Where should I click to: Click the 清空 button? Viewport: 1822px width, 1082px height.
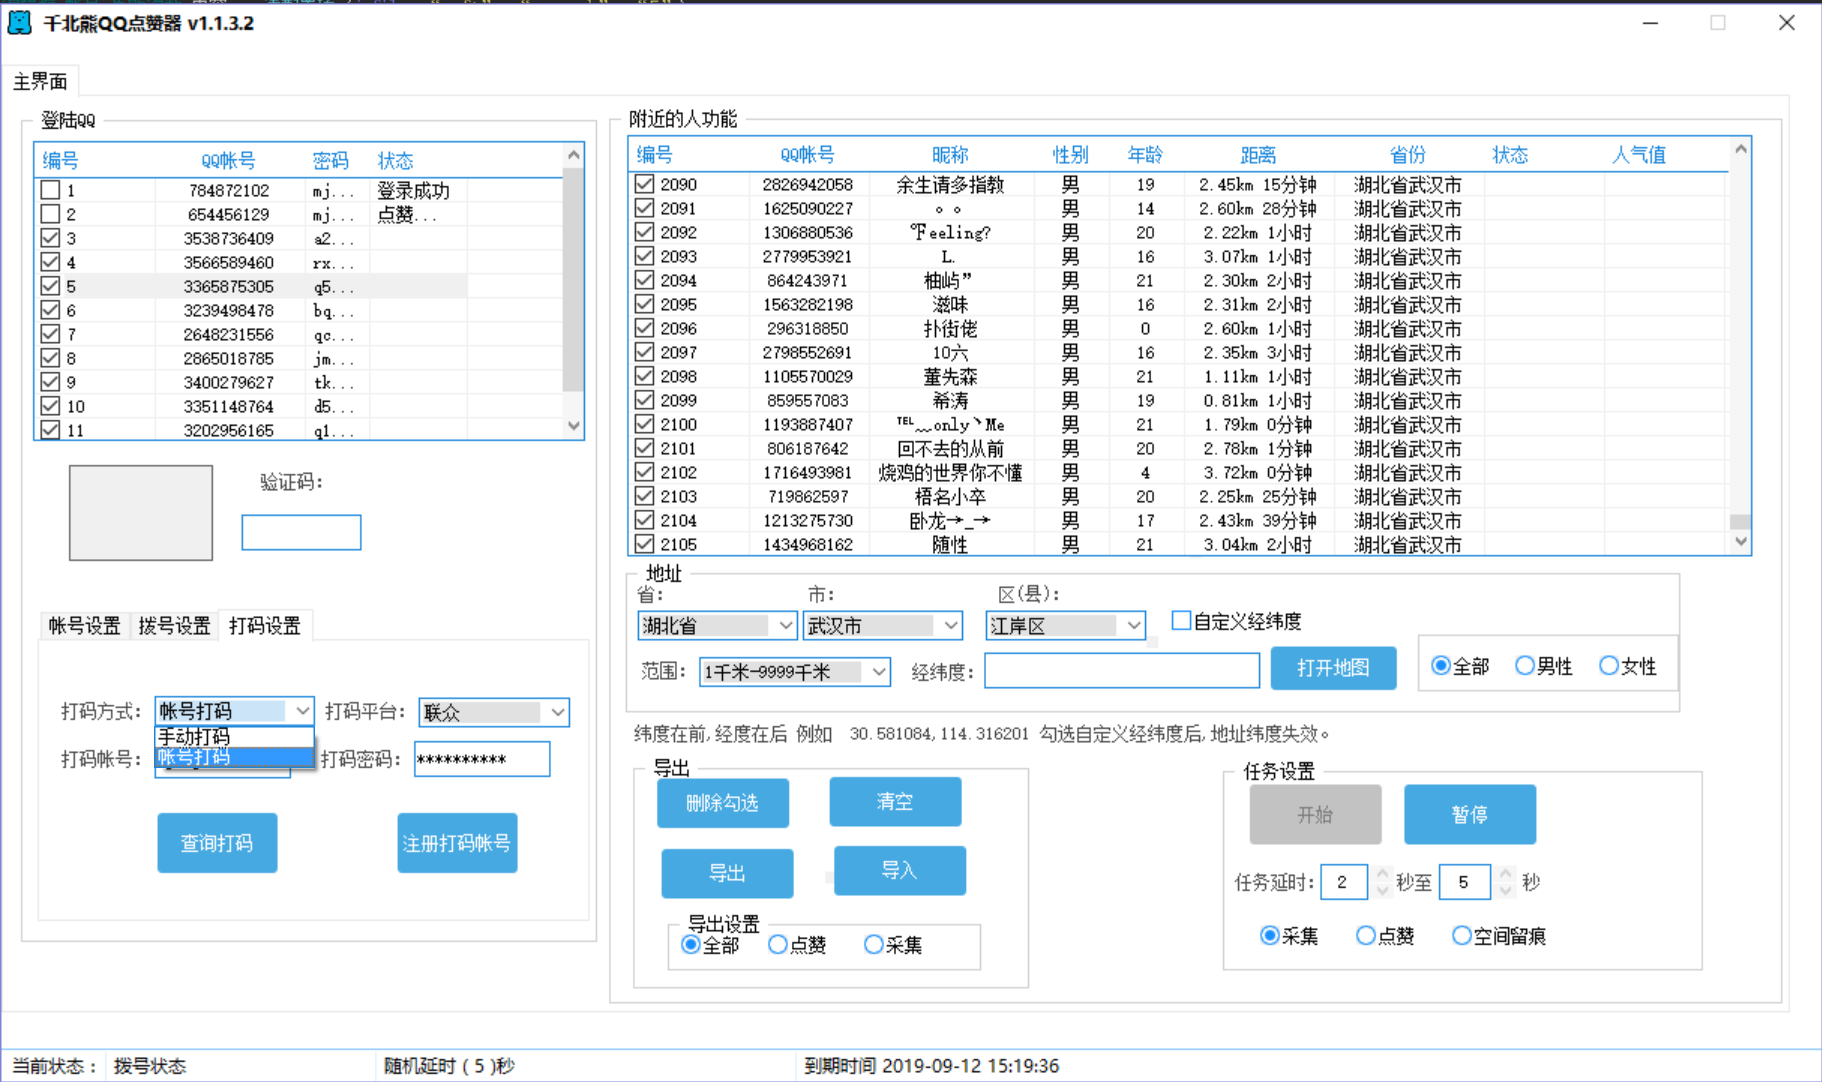895,802
